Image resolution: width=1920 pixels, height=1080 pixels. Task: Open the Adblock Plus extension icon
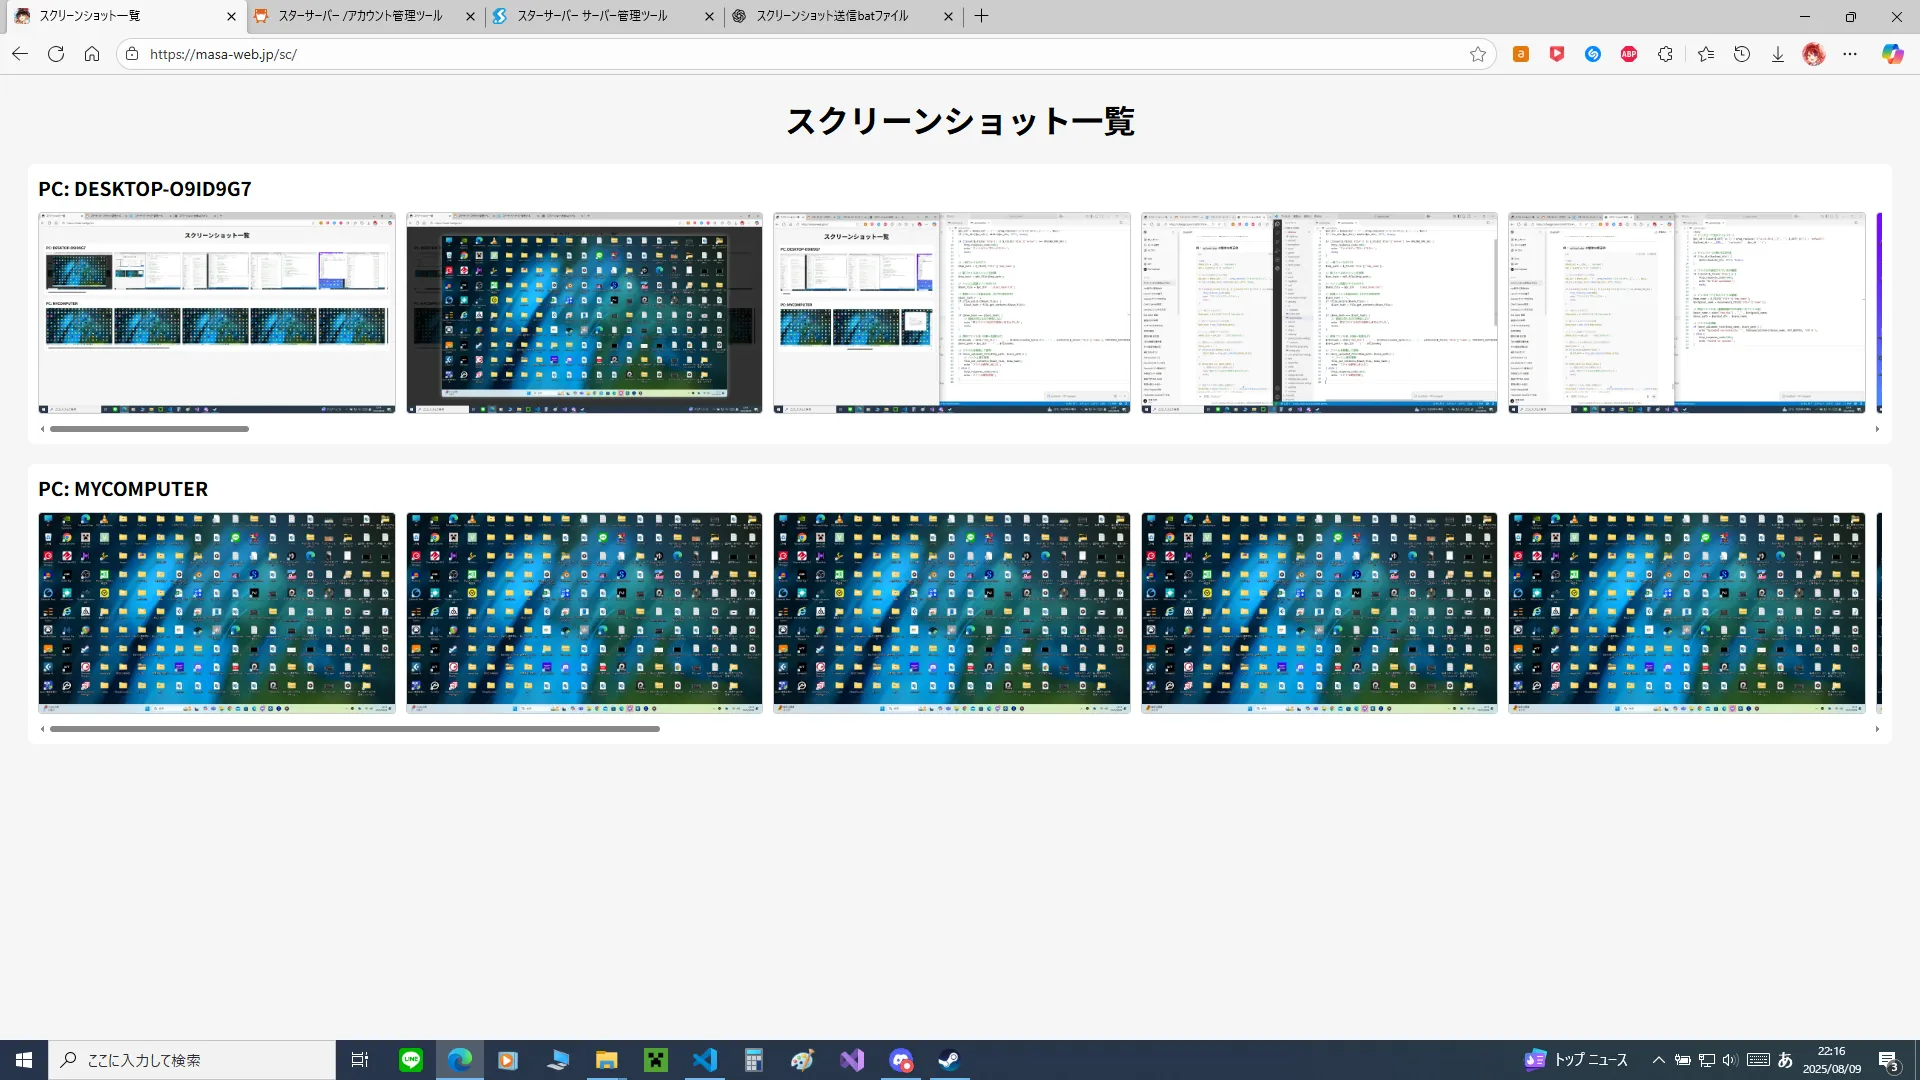coord(1629,54)
